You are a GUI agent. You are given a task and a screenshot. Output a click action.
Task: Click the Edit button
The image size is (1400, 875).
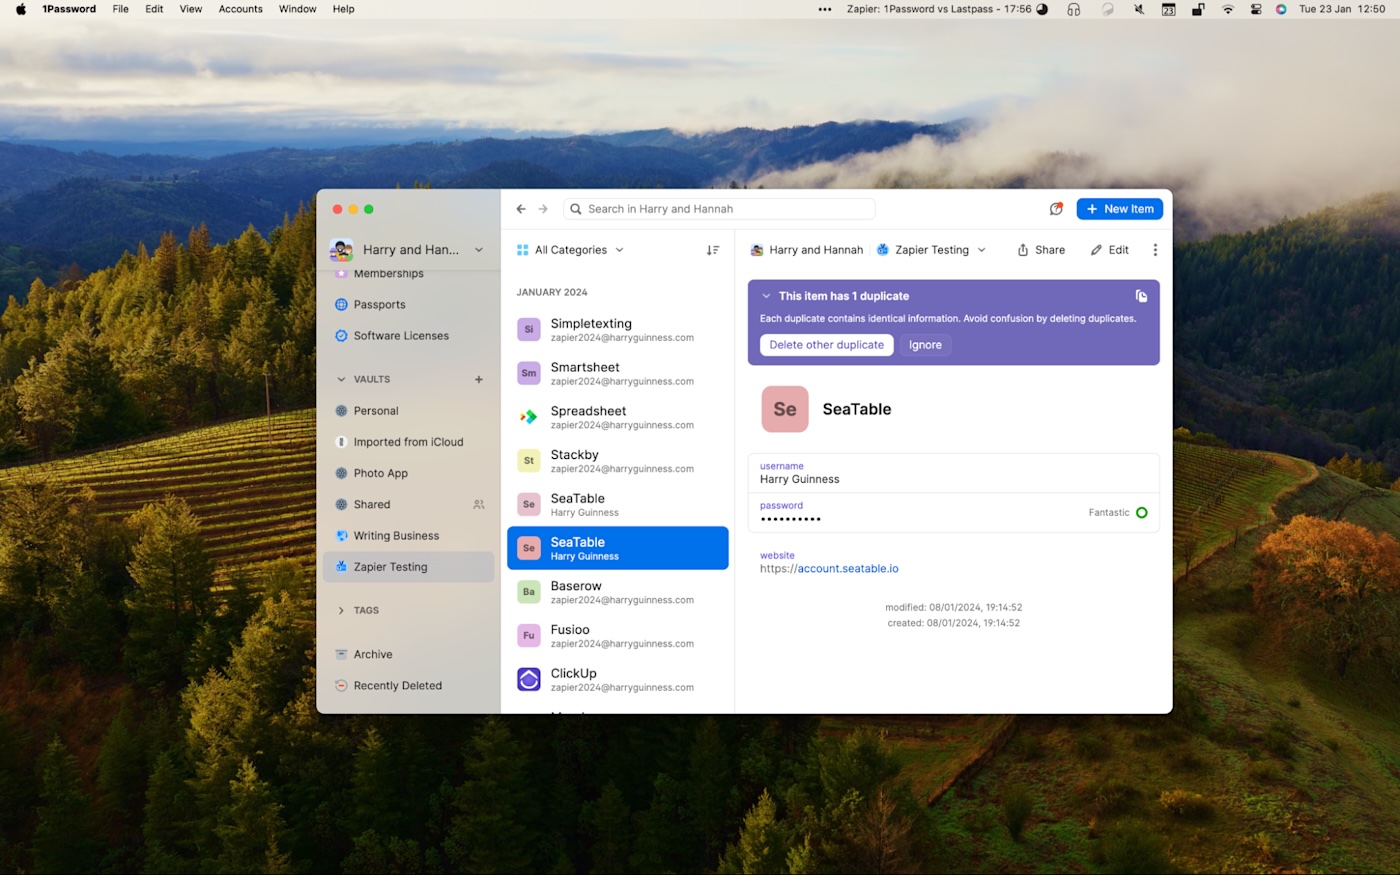[x=1110, y=250]
